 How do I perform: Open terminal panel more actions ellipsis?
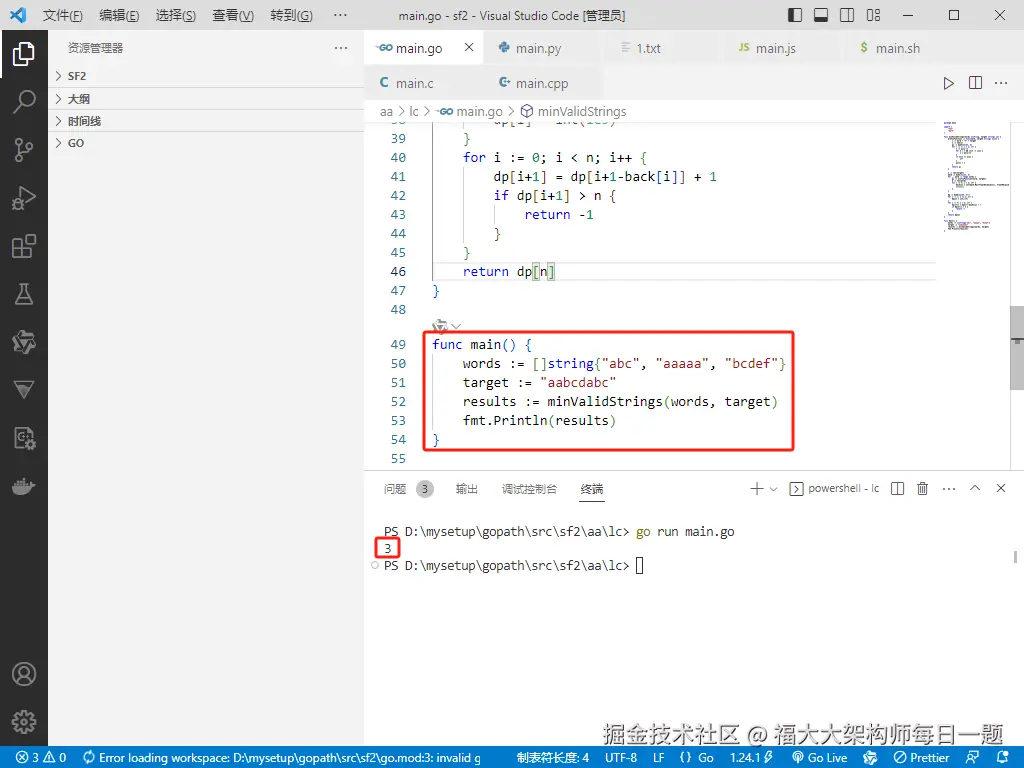pos(949,488)
